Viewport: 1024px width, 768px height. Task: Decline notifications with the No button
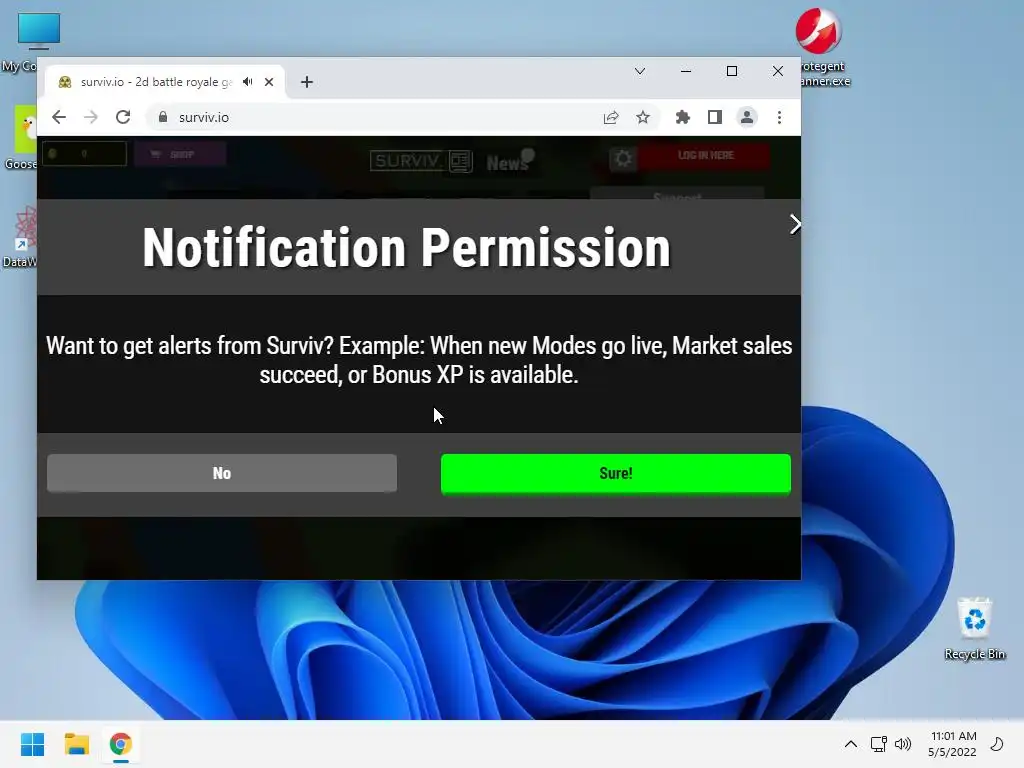pos(221,473)
